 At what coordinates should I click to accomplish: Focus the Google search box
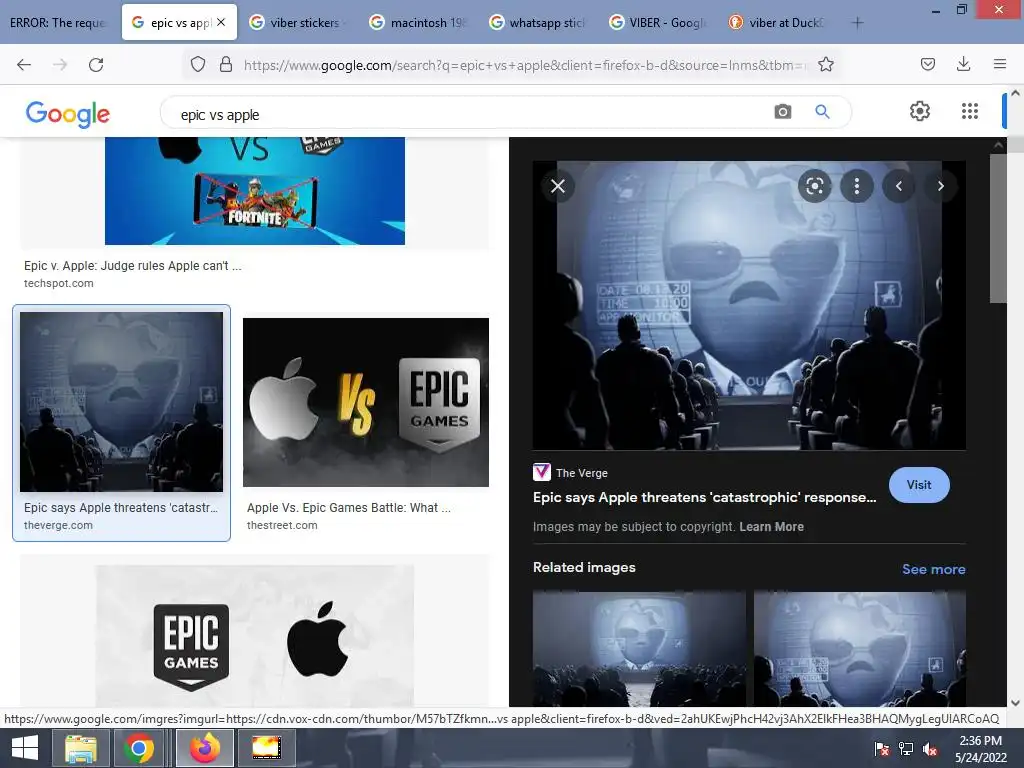pos(470,114)
